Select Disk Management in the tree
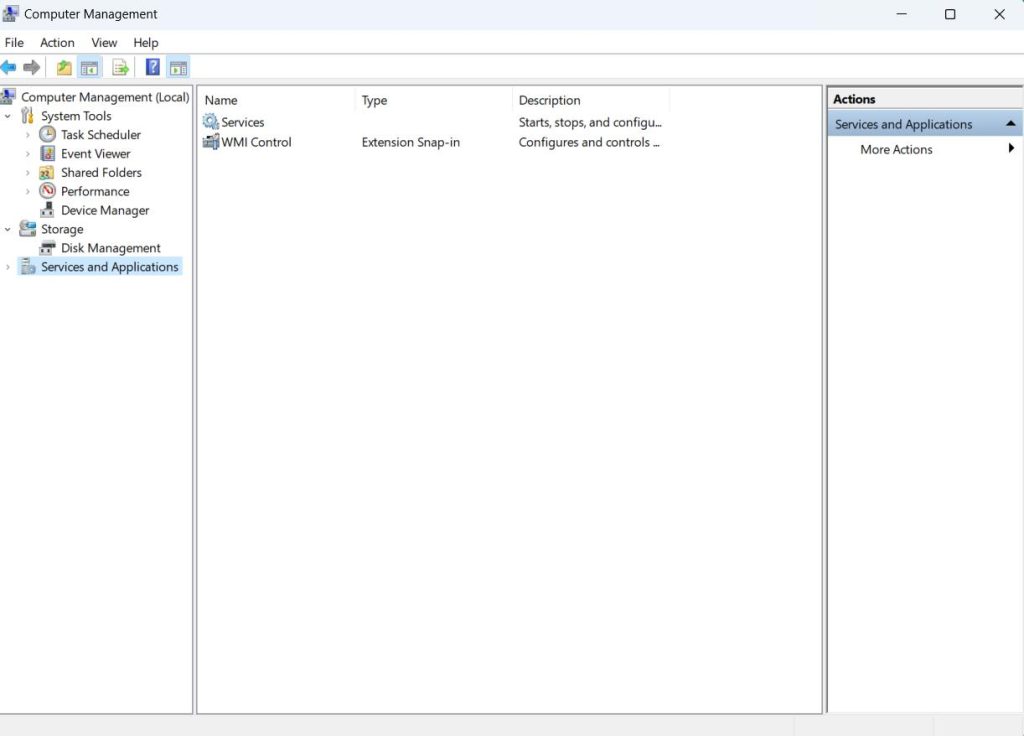The image size is (1024, 736). point(110,248)
